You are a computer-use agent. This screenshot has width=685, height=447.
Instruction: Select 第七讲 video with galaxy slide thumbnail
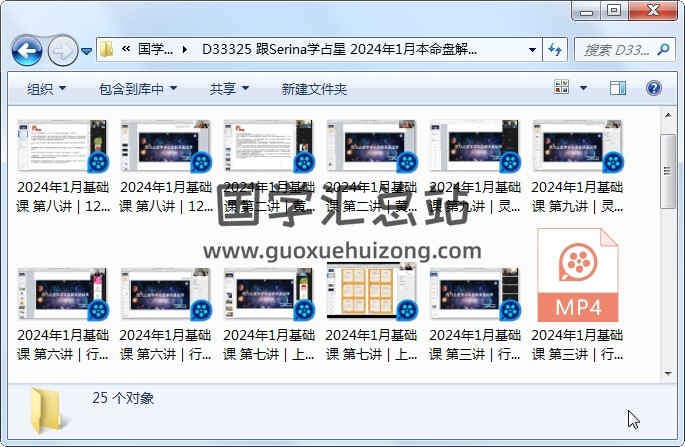click(269, 315)
